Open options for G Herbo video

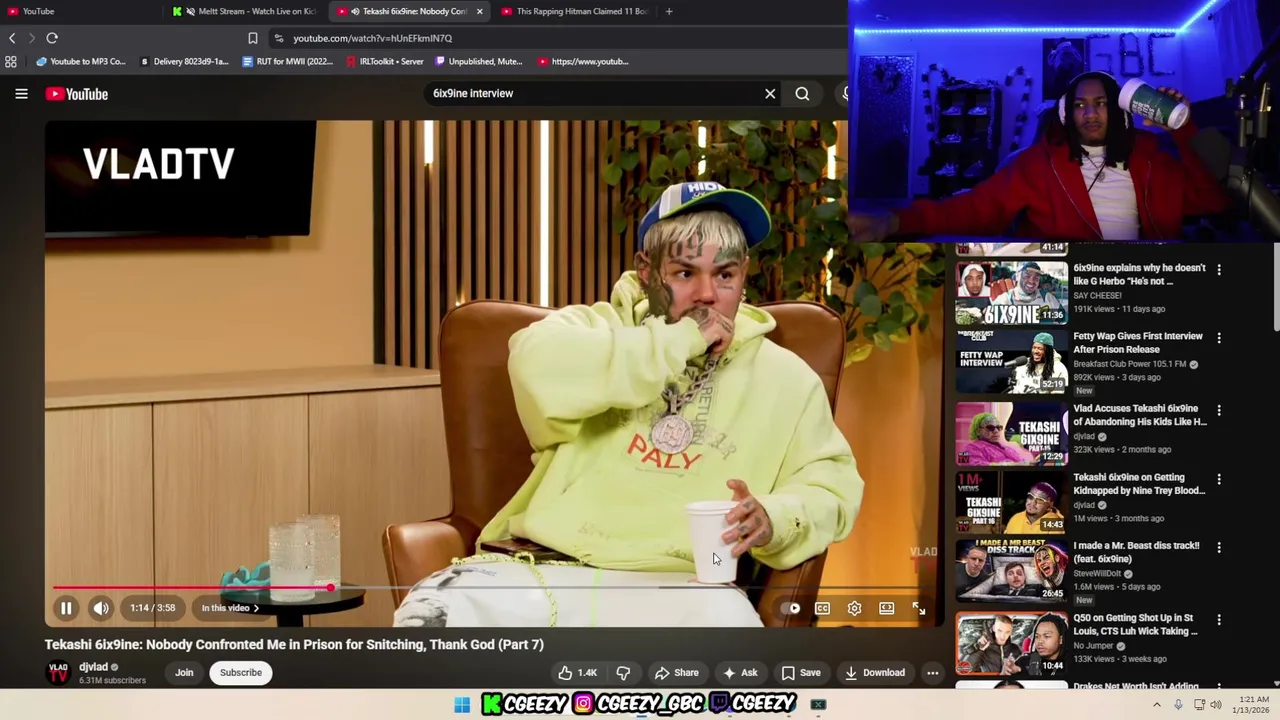point(1218,269)
